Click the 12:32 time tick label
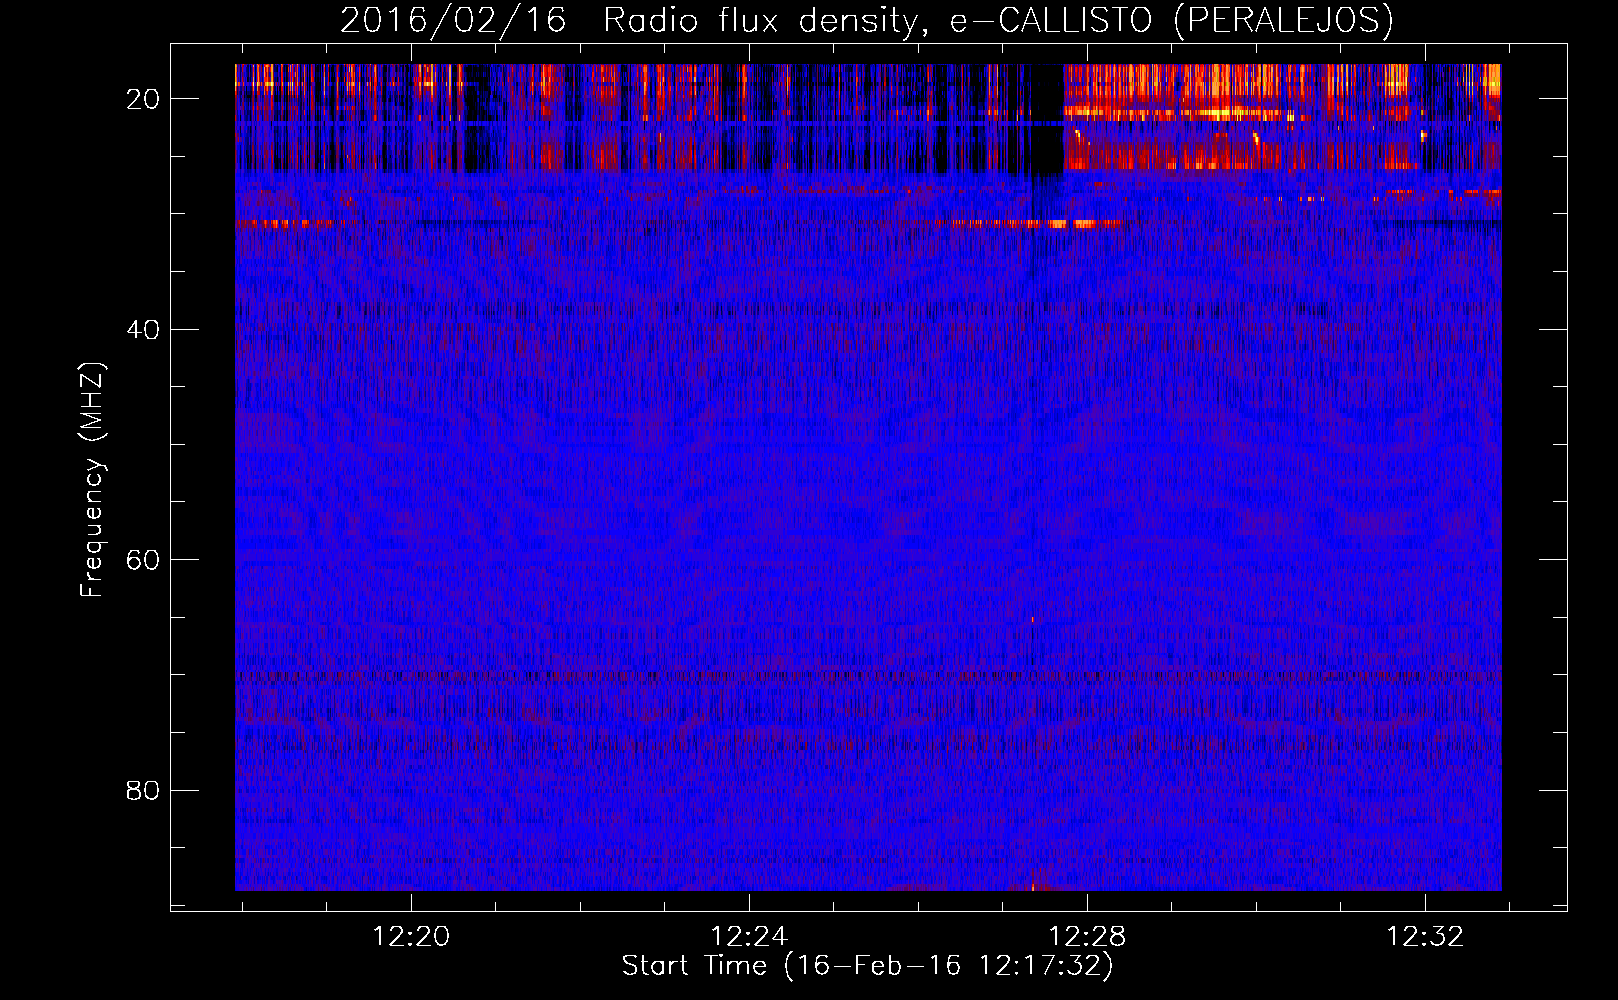 (x=1425, y=937)
